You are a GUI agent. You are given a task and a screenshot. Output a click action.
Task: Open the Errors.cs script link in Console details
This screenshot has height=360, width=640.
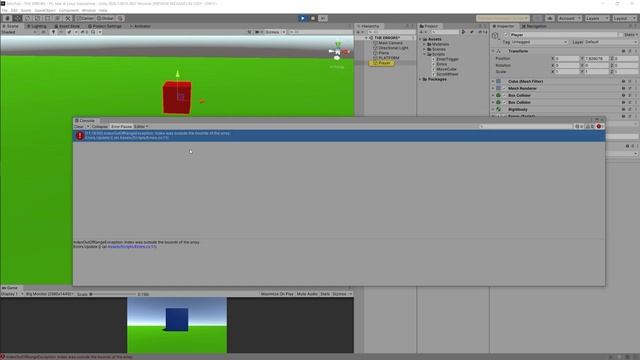click(x=132, y=247)
